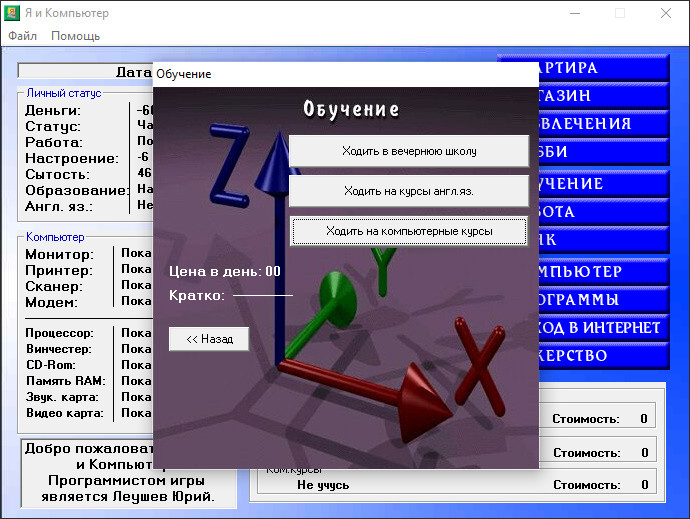Open the Помощь menu

pos(76,36)
